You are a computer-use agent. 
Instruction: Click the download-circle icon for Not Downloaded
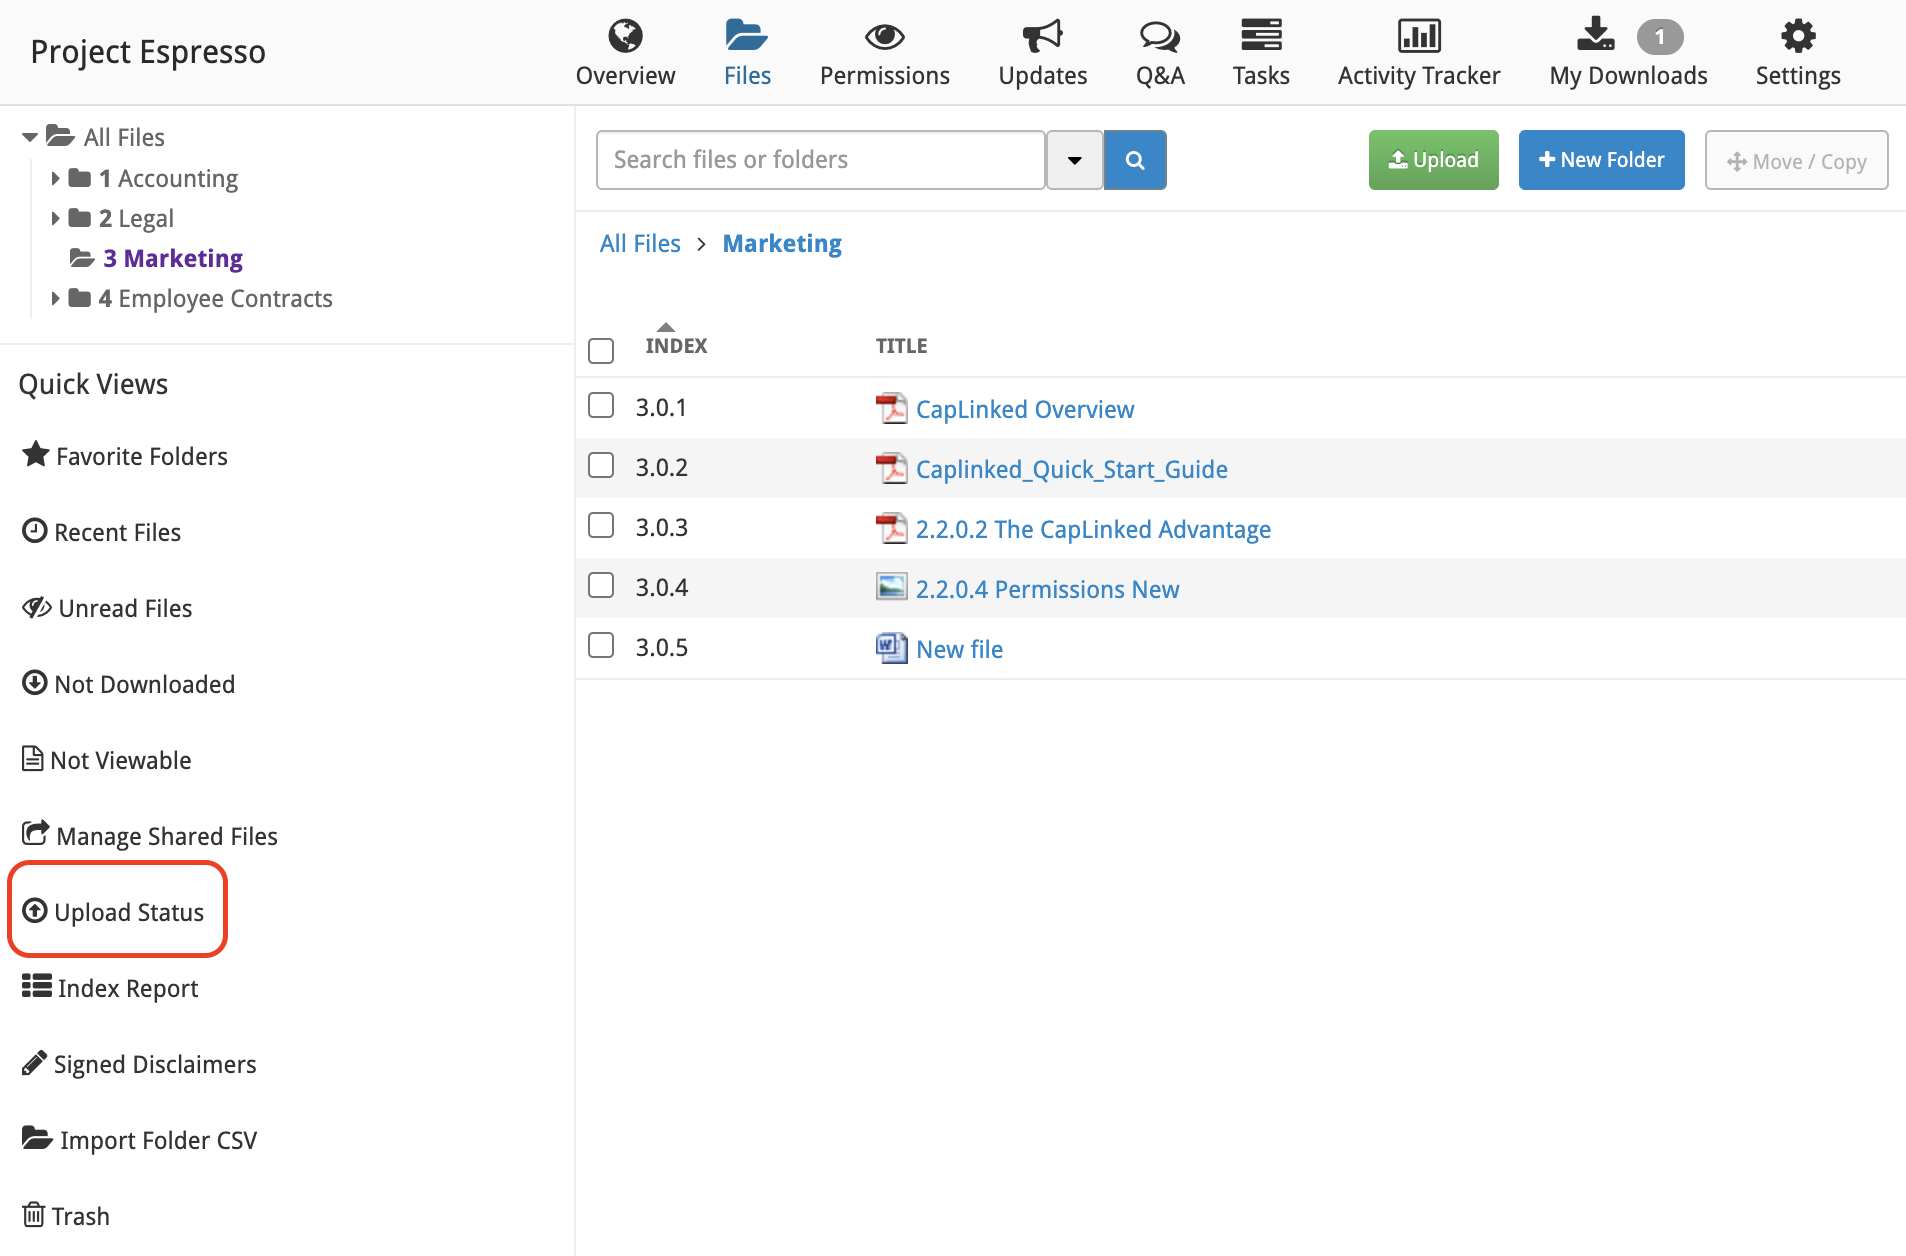point(35,682)
